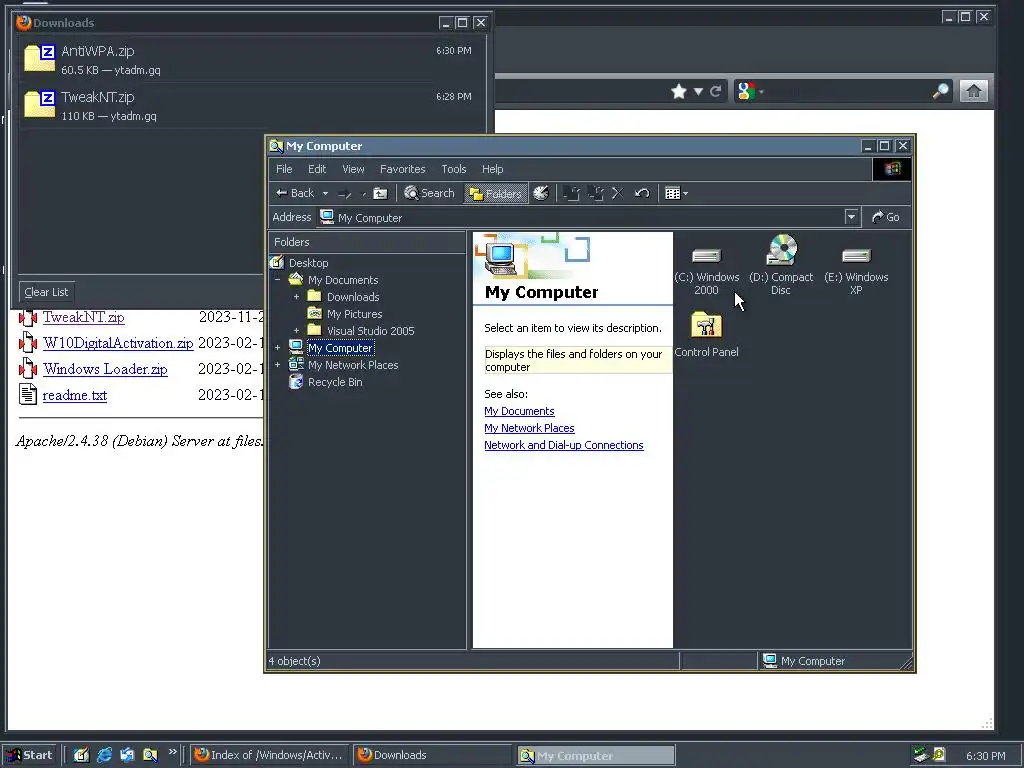Screen dimensions: 1024x768
Task: Go up one folder level icon
Action: coord(380,193)
